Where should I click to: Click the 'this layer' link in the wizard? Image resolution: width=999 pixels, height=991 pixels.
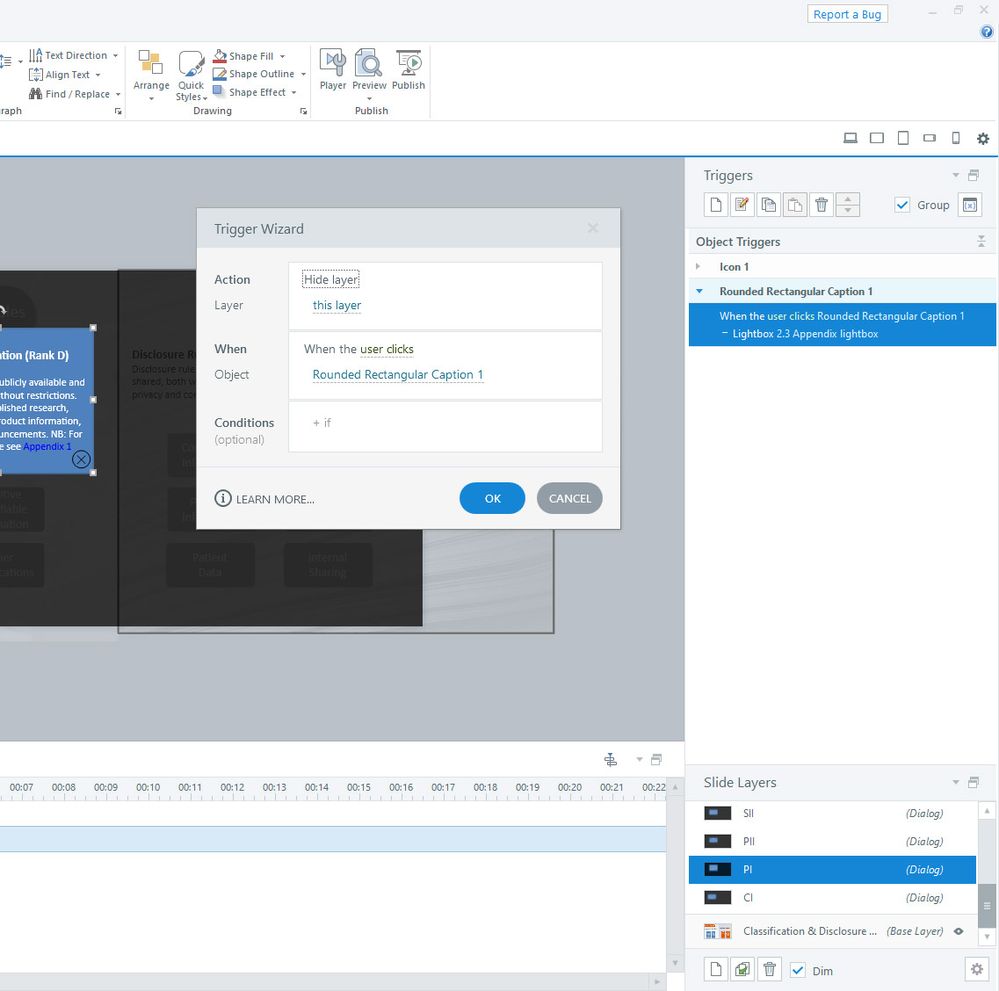pos(337,306)
